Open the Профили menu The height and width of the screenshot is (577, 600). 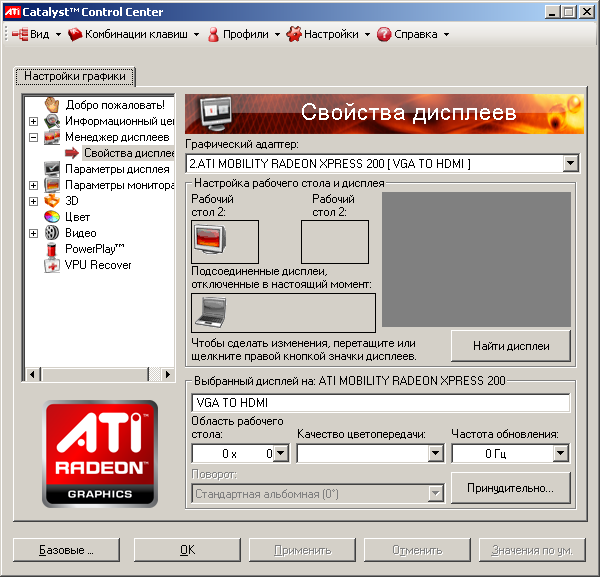pyautogui.click(x=246, y=34)
